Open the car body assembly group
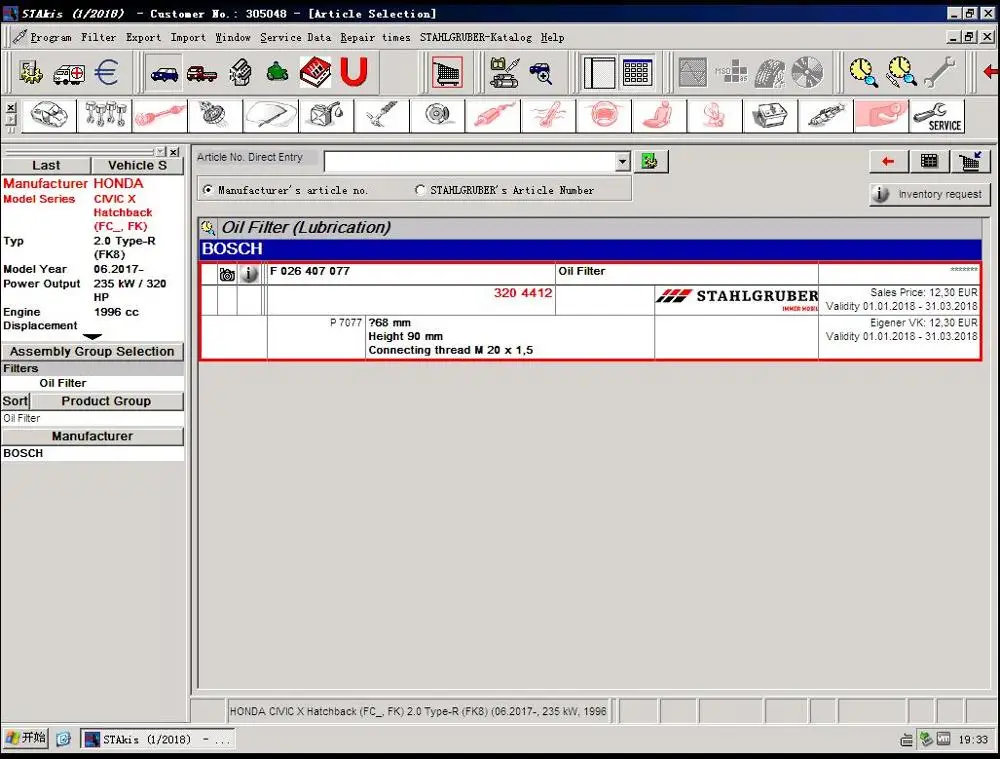1000x759 pixels. [x=49, y=116]
